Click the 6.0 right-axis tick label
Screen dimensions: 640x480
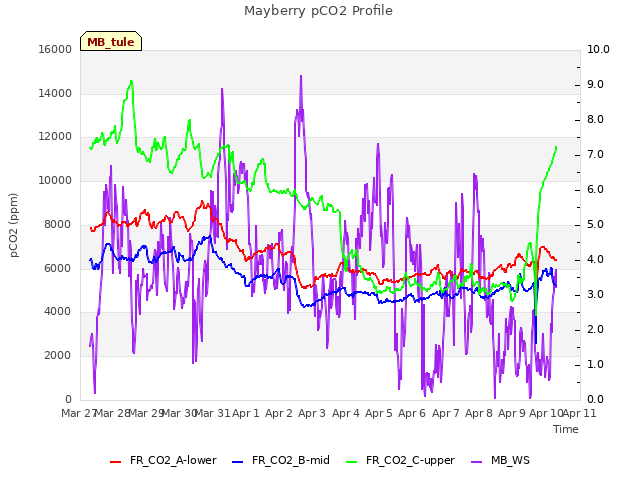coord(596,190)
